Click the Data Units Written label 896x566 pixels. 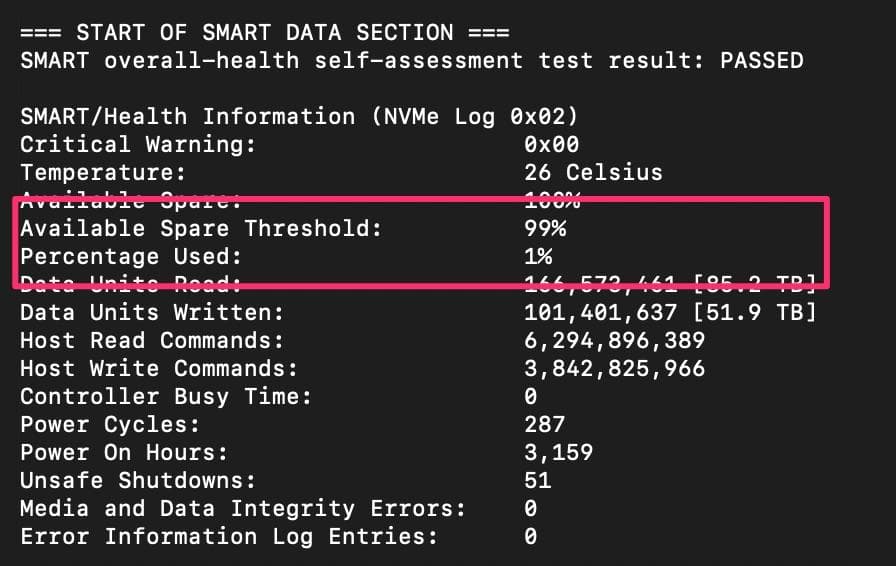point(152,313)
